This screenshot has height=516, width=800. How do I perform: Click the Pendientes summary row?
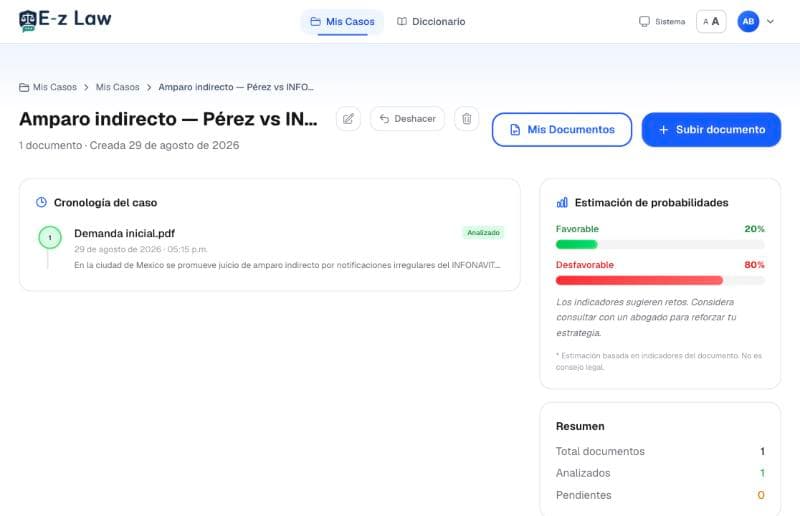pos(660,495)
